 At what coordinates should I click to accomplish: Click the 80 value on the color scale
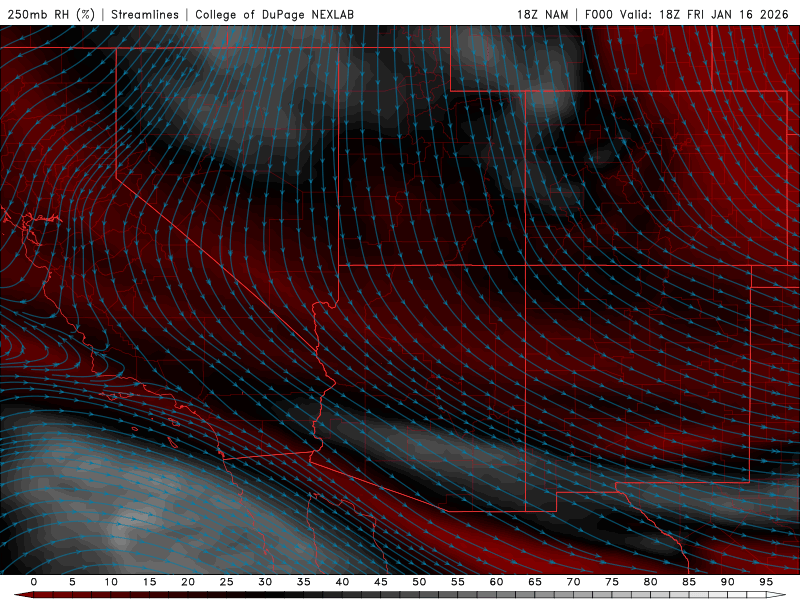(x=650, y=582)
